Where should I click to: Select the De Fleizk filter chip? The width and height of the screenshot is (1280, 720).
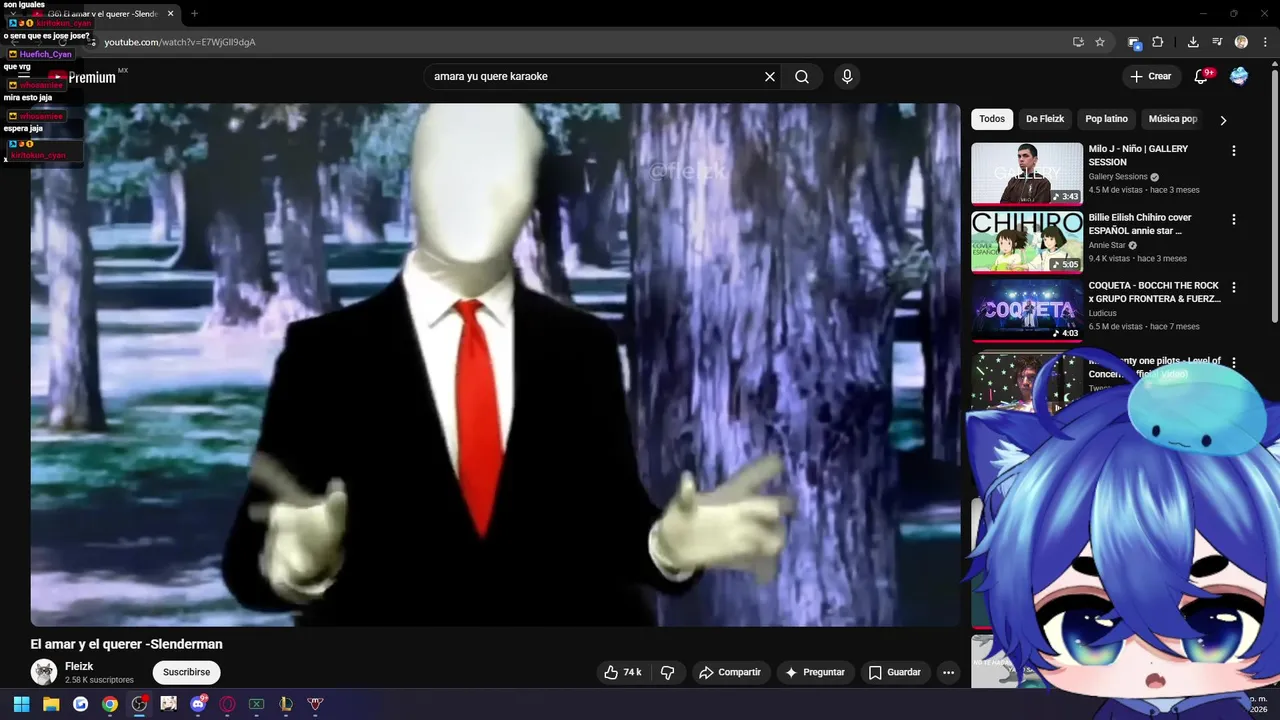[1045, 119]
